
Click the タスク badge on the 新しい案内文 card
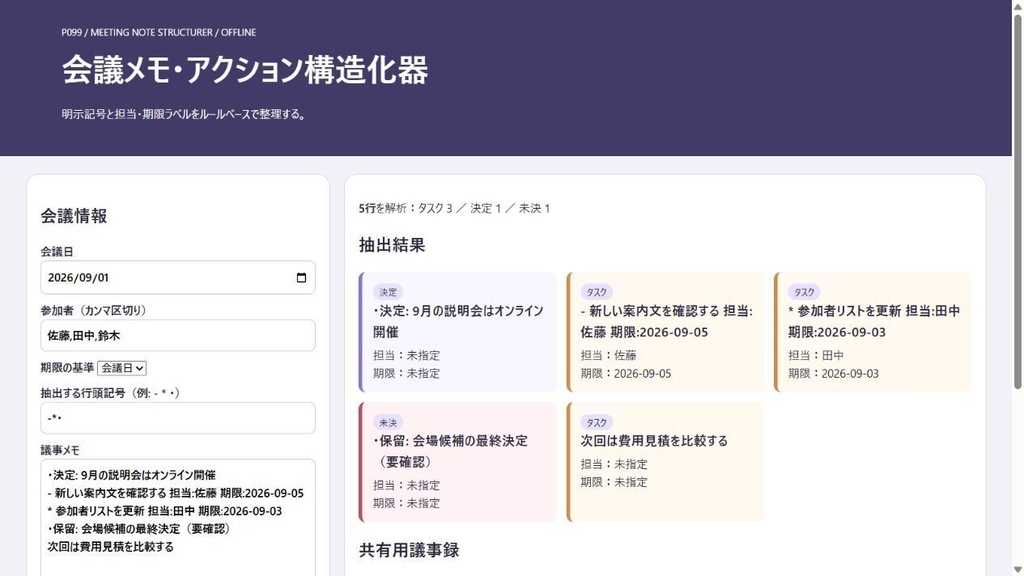(x=596, y=292)
